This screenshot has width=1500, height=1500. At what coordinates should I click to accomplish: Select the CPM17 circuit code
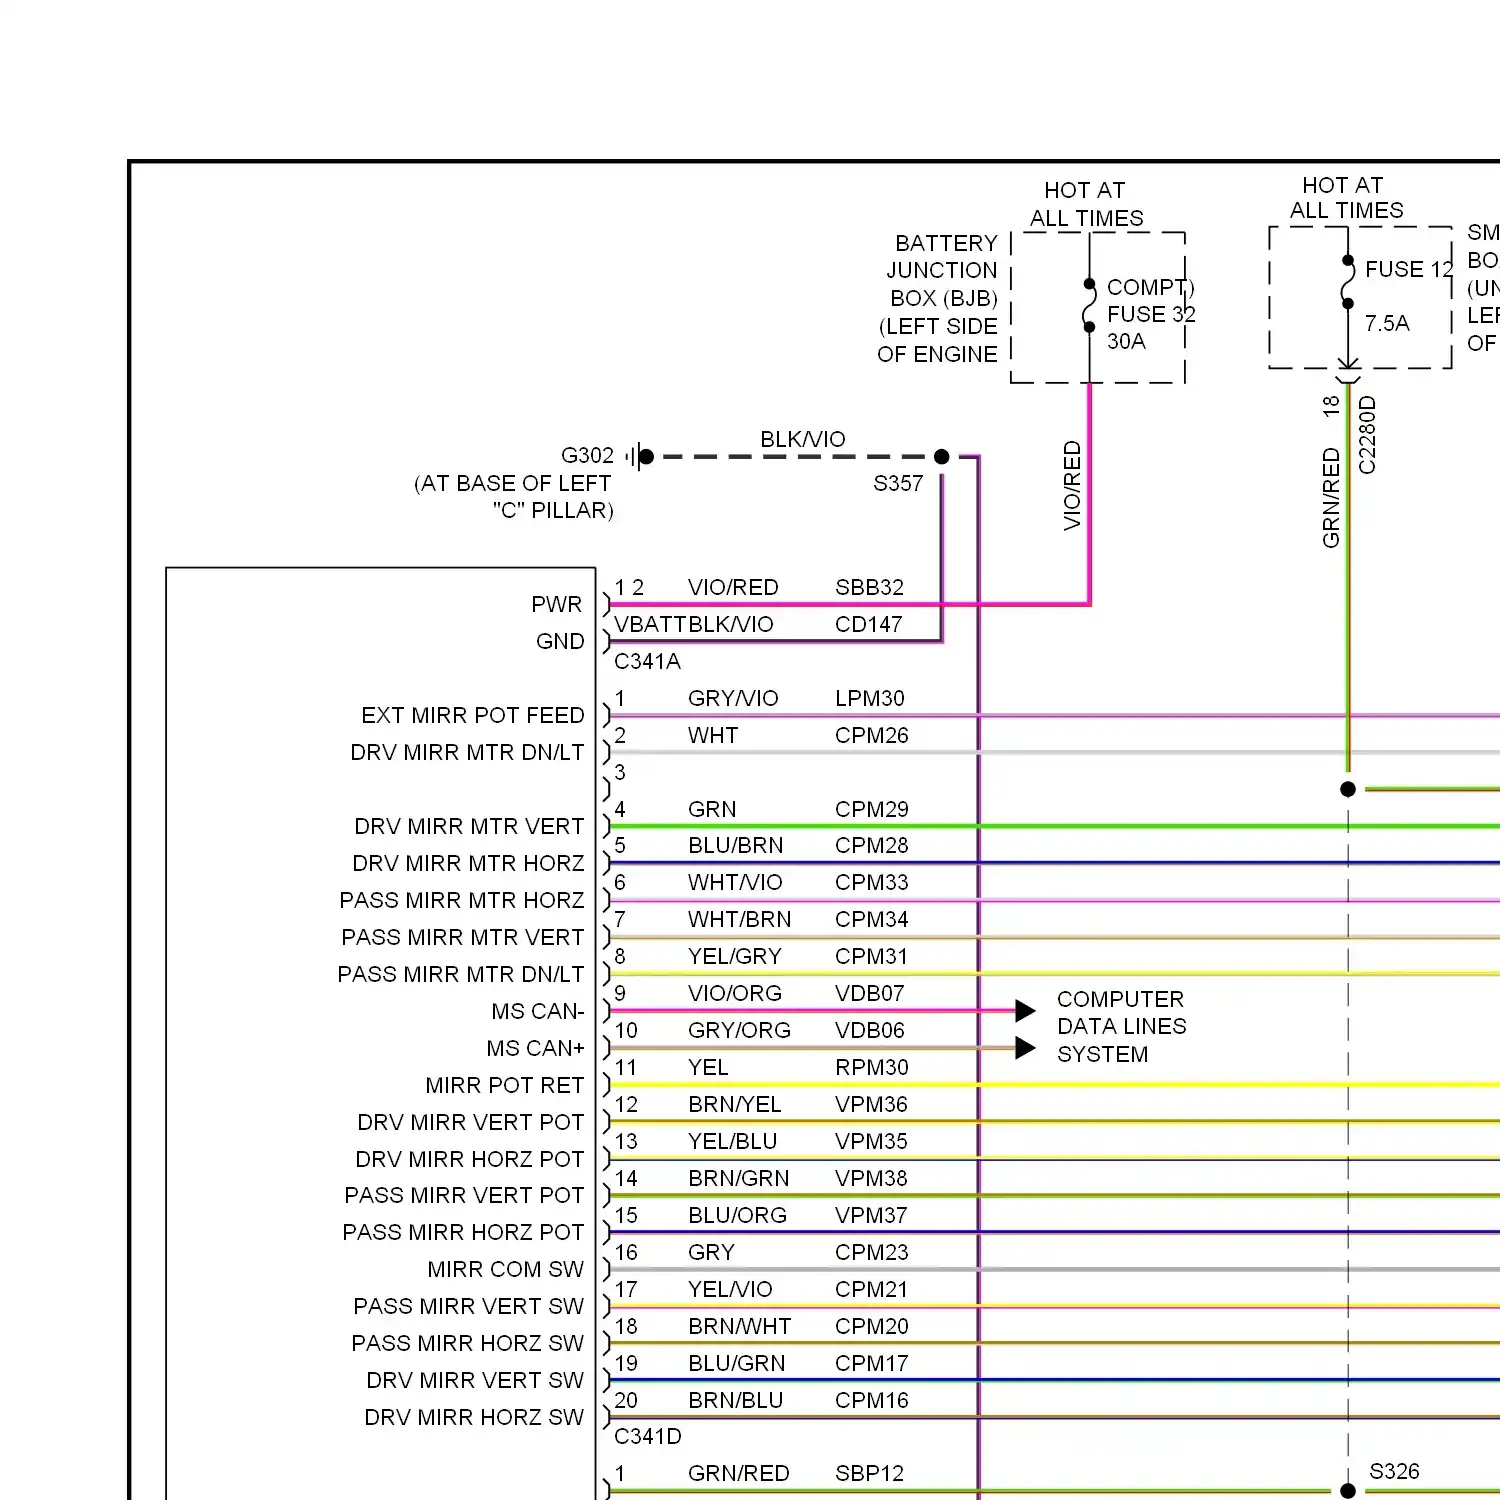coord(872,1363)
